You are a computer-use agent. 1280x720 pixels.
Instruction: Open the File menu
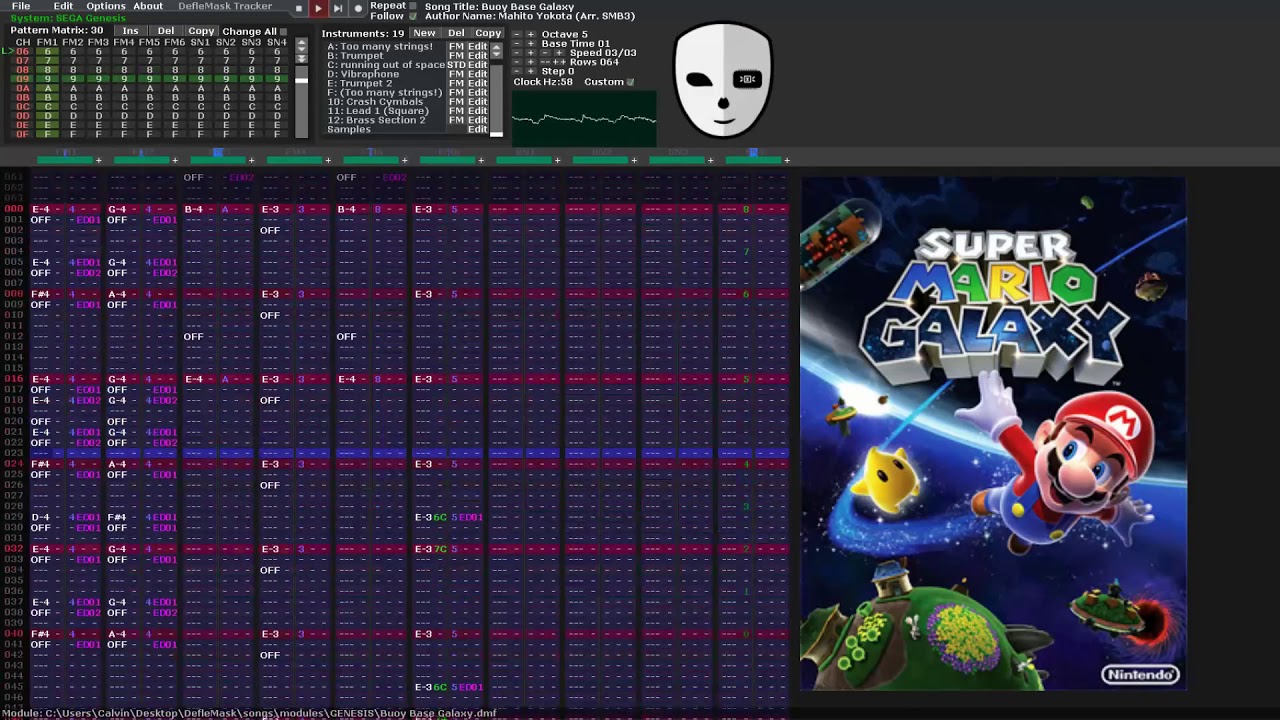(20, 6)
